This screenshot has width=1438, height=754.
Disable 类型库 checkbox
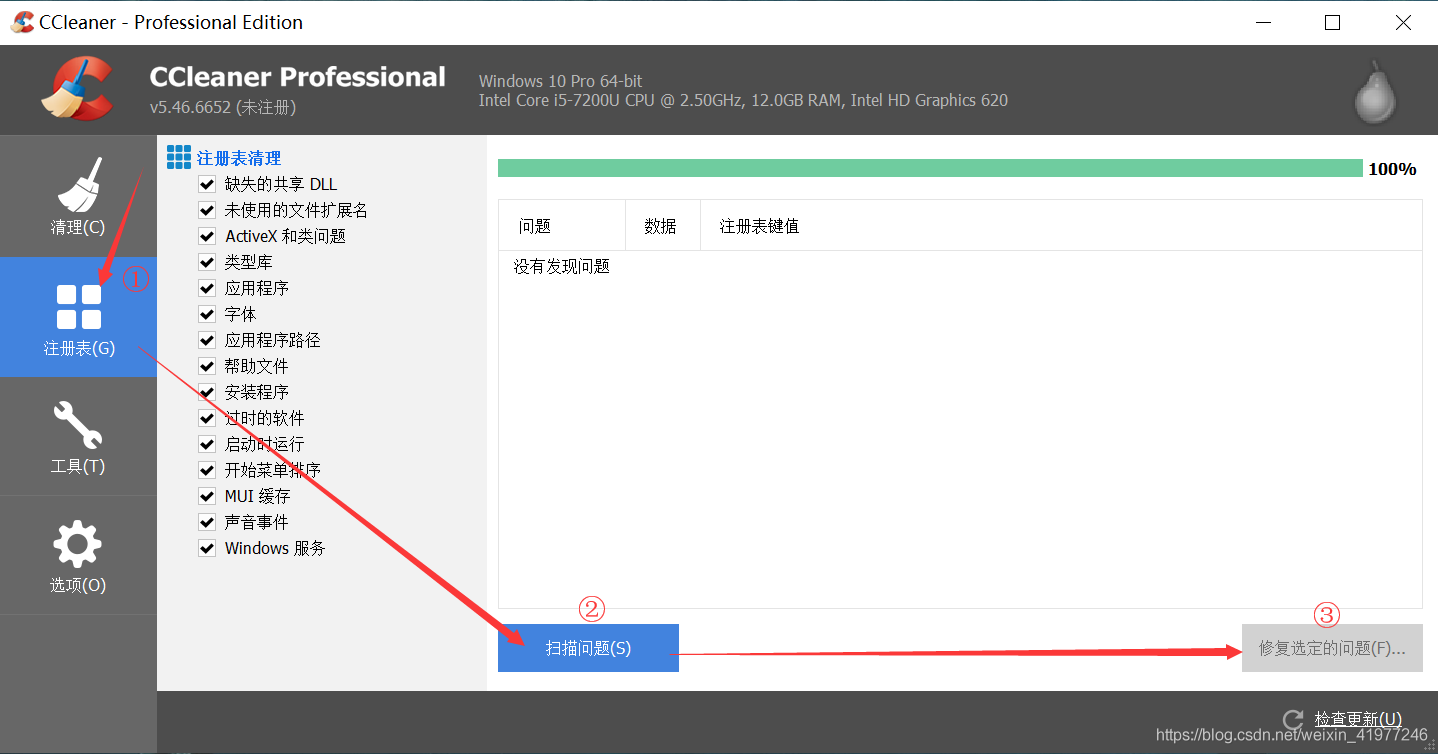click(x=207, y=262)
